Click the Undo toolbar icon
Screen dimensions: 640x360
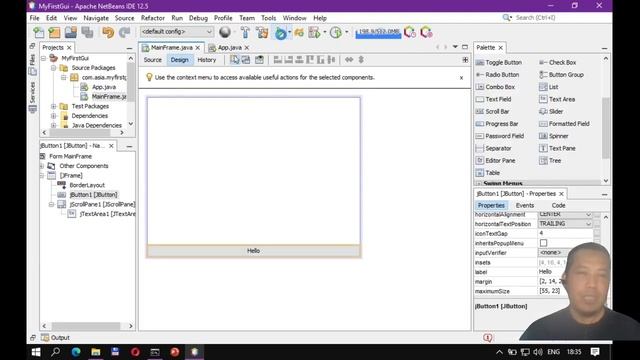click(108, 32)
